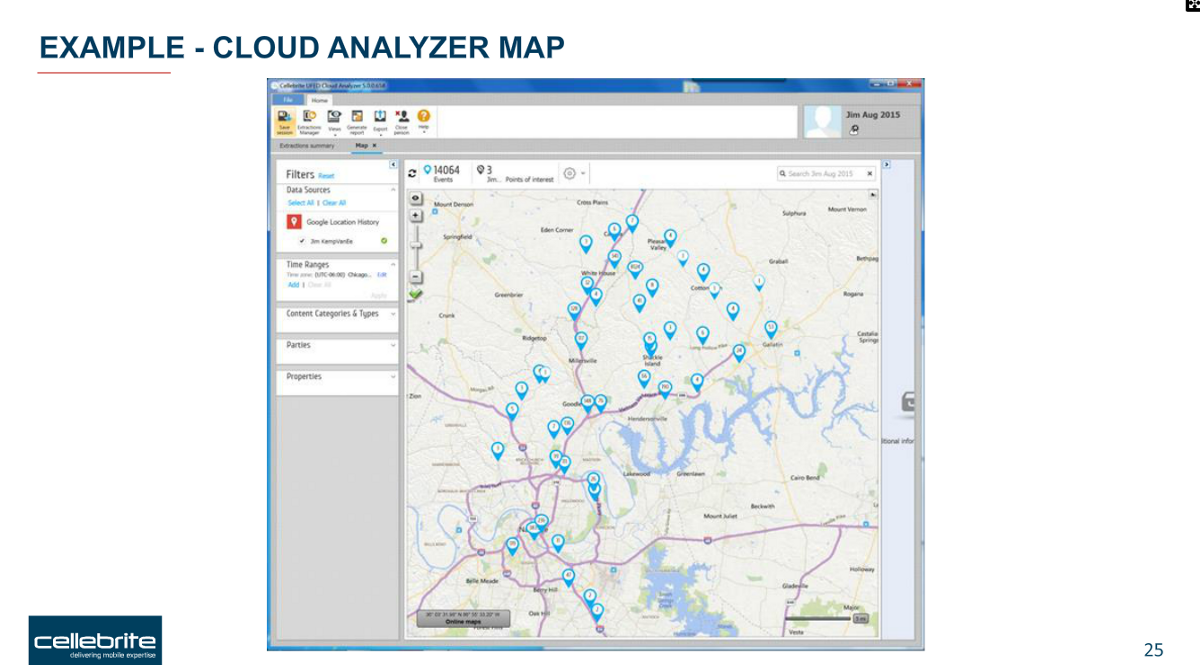Toggle map visibility with the eye button
The width and height of the screenshot is (1200, 665).
click(416, 198)
